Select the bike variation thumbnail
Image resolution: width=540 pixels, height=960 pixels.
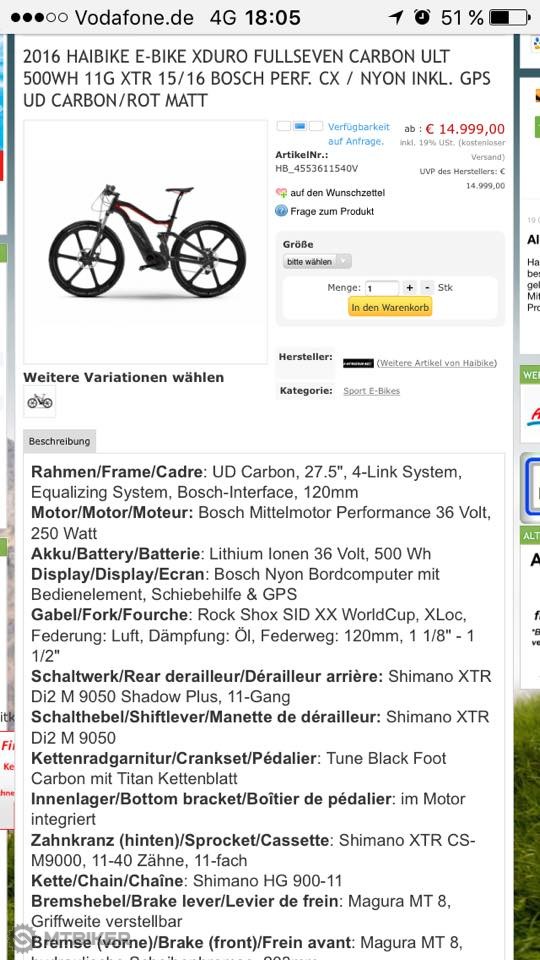(40, 401)
